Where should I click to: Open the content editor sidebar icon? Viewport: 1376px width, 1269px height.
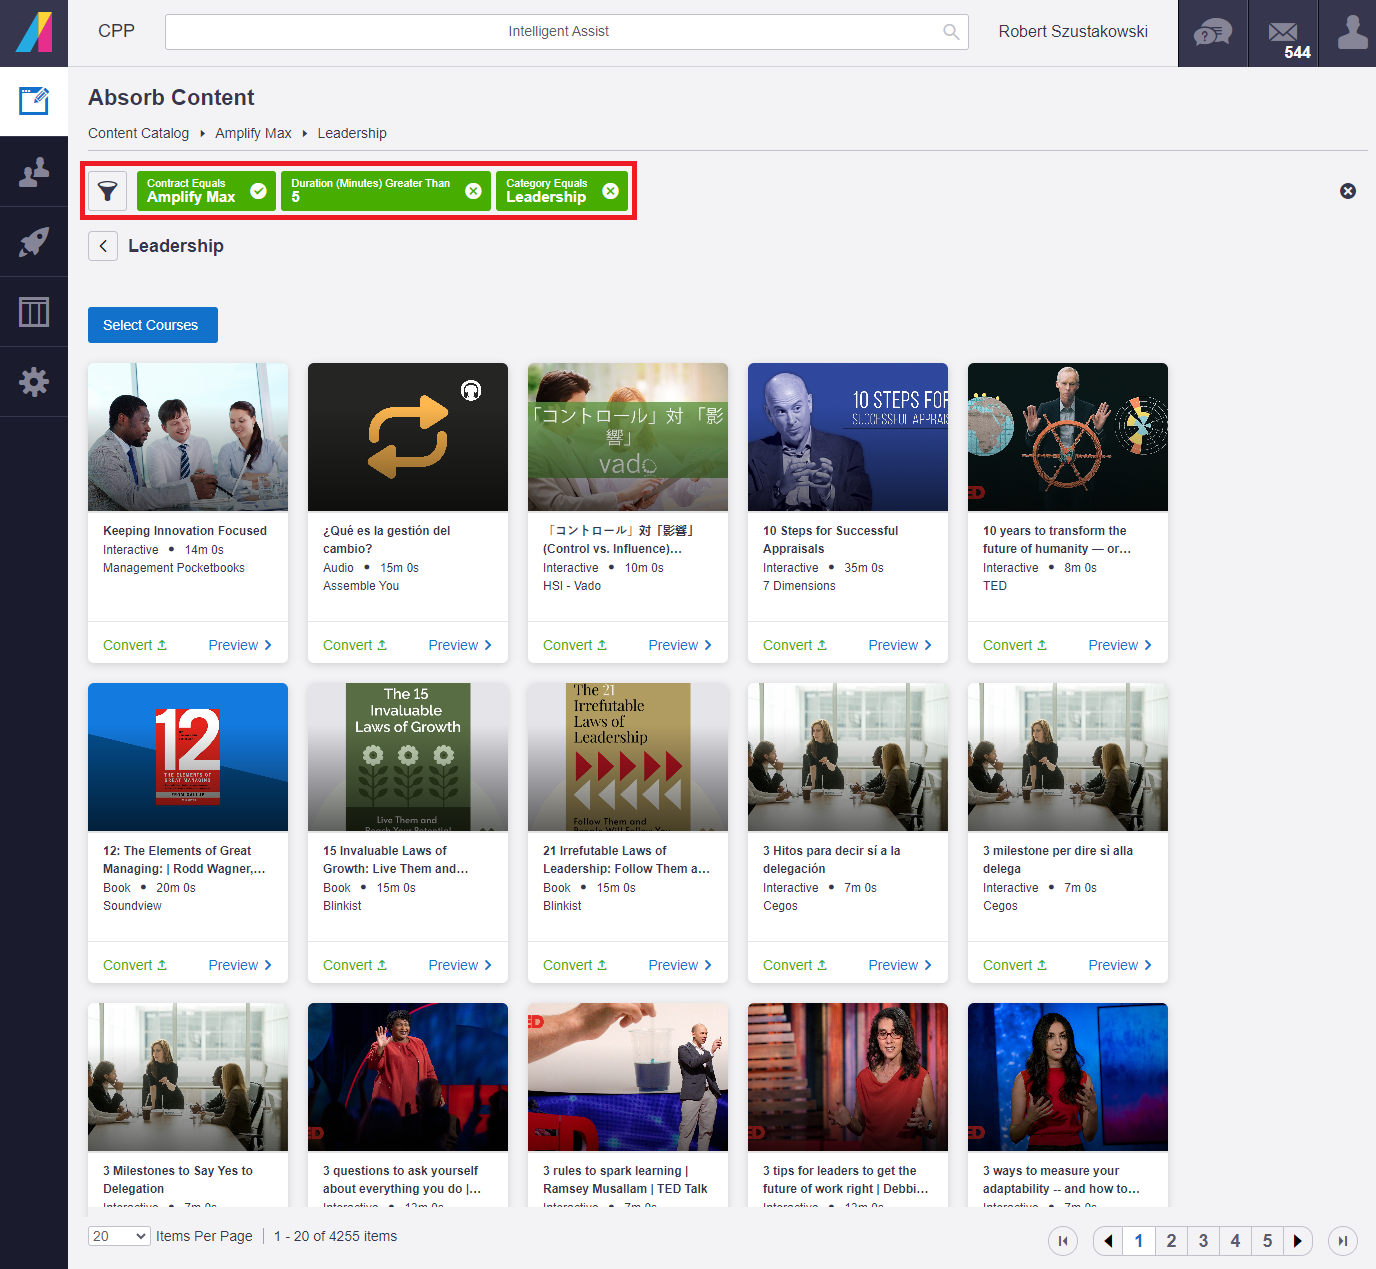tap(34, 101)
